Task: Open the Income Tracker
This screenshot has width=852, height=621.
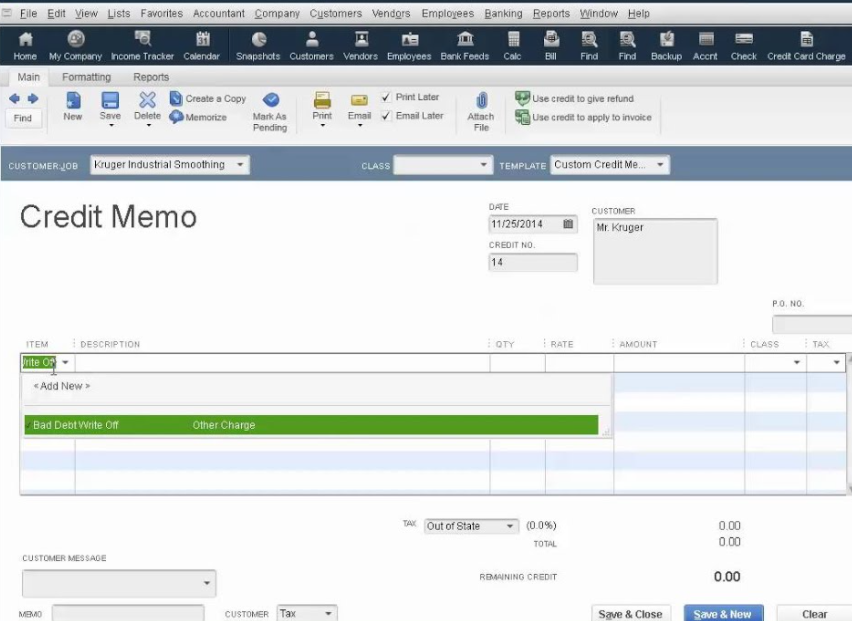Action: 142,46
